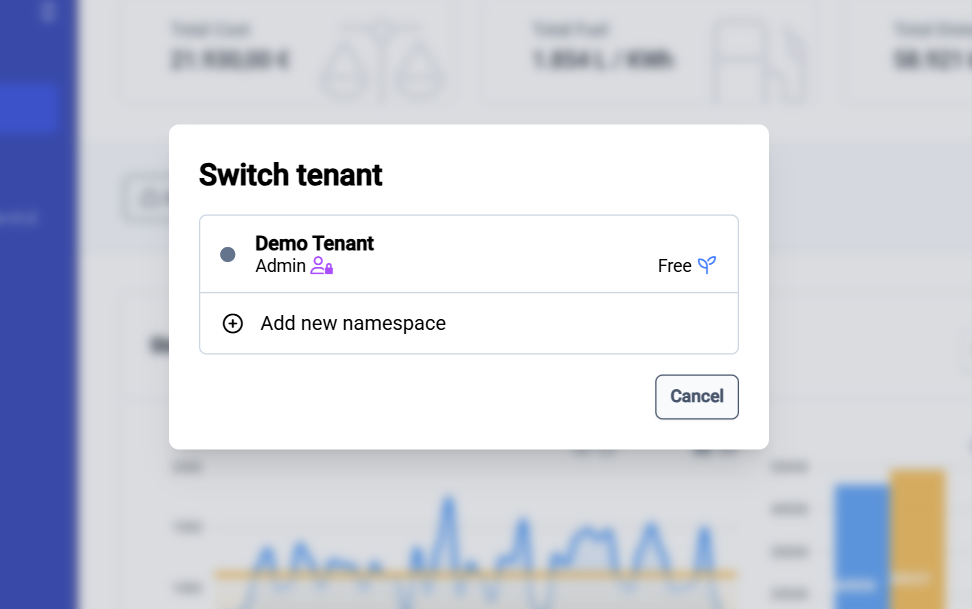Screen dimensions: 972x609
Task: Click the blue bar in the bar chart
Action: [x=861, y=545]
